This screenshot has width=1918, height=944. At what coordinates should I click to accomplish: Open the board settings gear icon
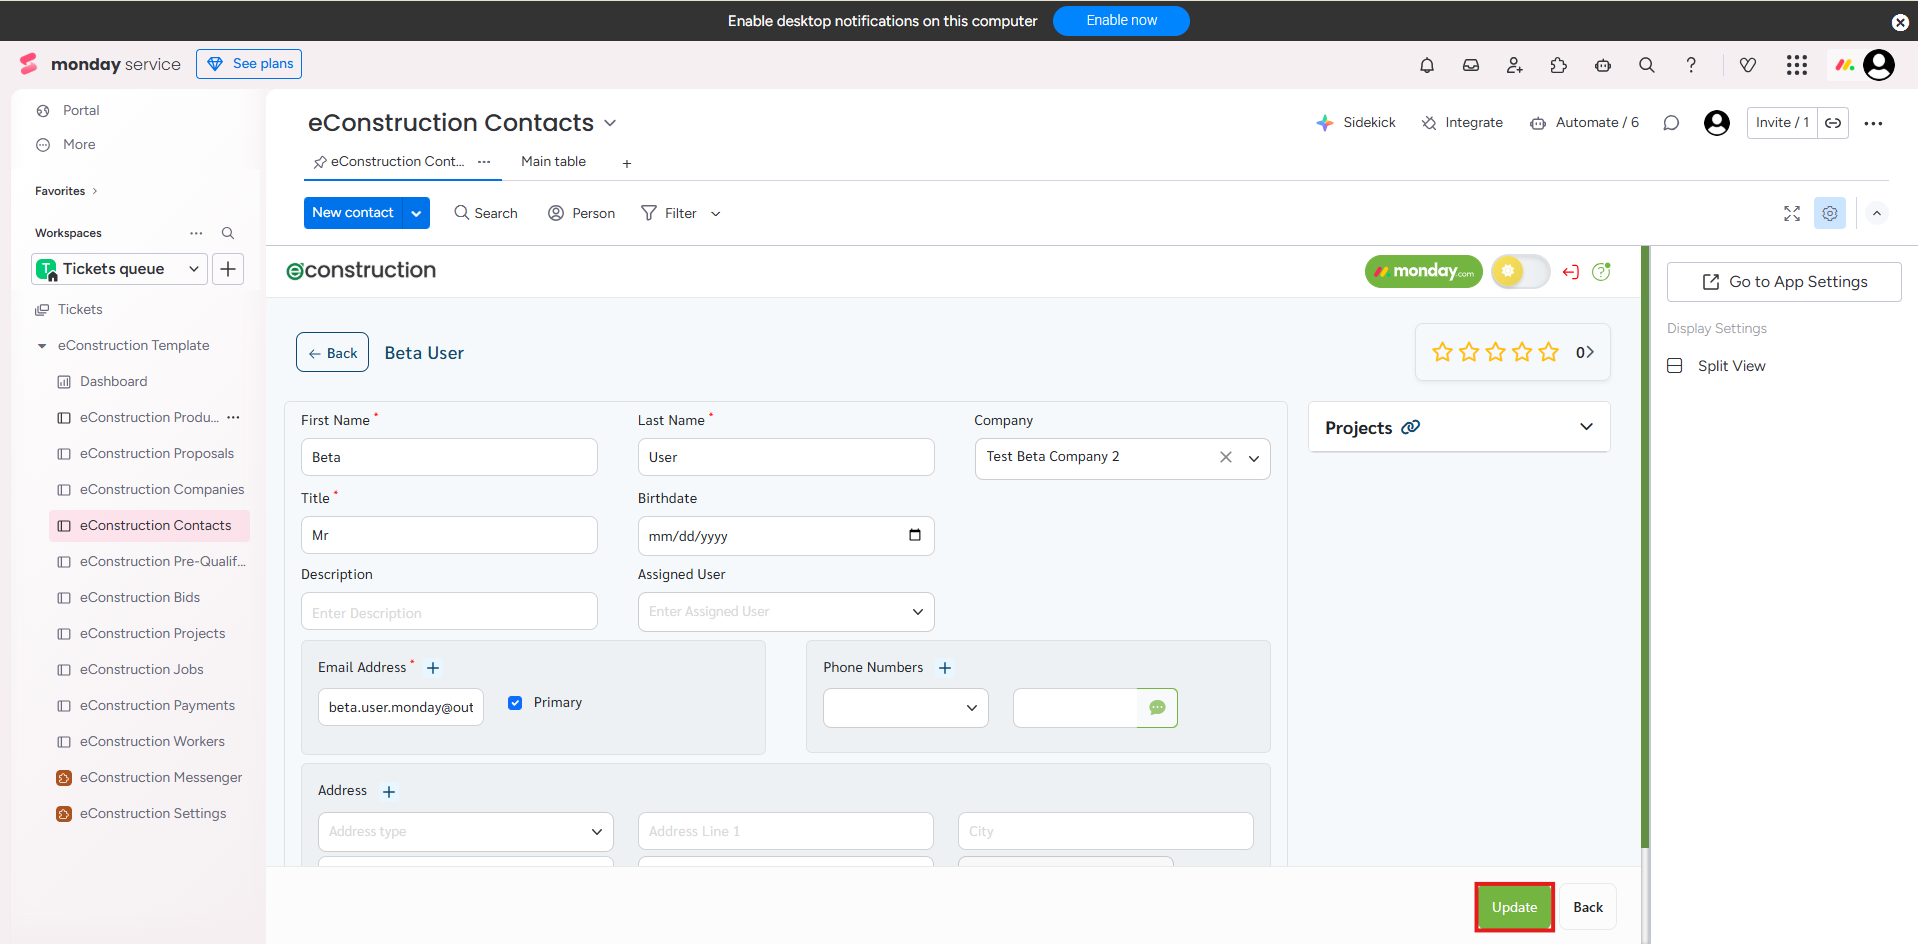coord(1829,213)
